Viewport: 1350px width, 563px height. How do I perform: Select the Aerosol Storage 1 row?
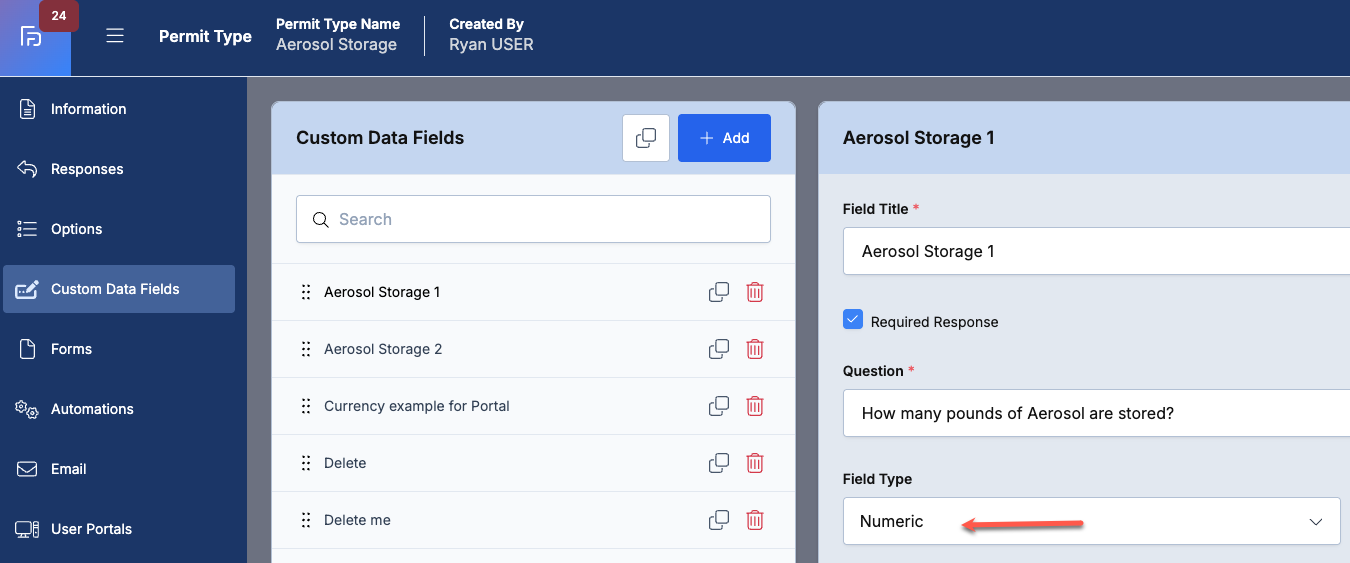tap(533, 292)
